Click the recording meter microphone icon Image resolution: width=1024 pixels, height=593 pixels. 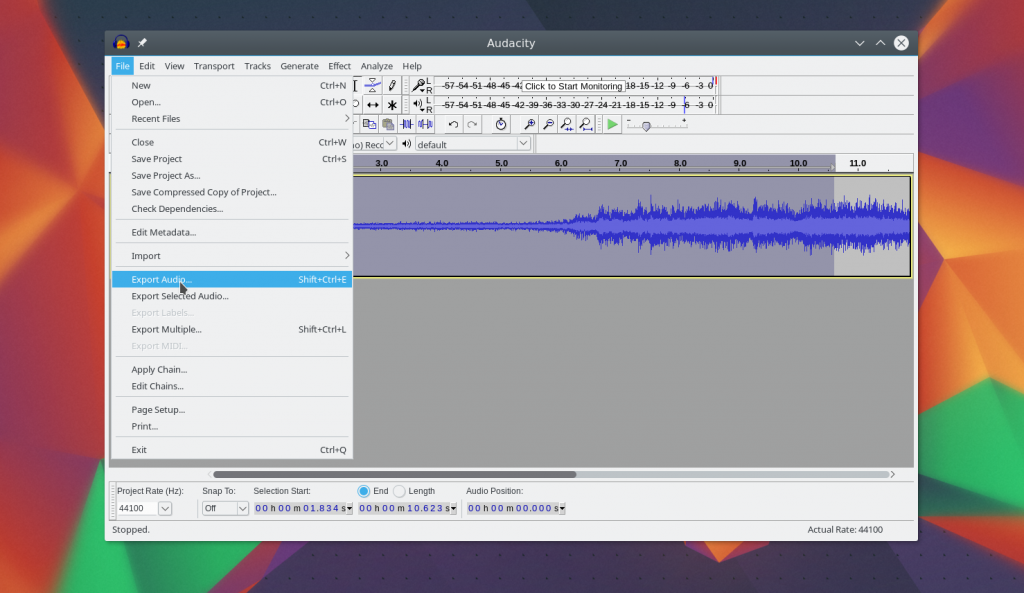tap(417, 86)
